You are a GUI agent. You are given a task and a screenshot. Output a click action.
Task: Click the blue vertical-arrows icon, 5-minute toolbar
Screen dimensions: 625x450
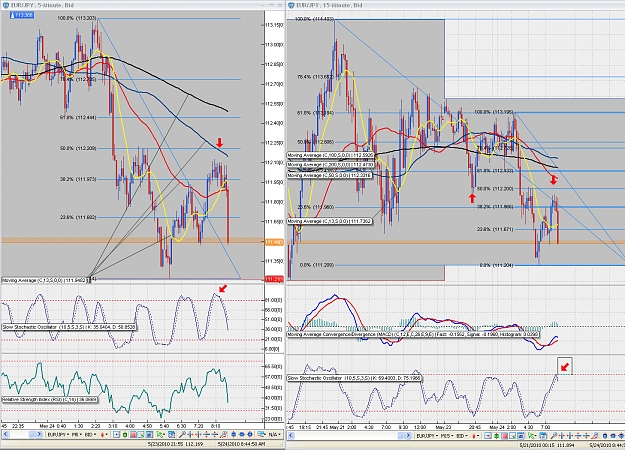(x=233, y=434)
